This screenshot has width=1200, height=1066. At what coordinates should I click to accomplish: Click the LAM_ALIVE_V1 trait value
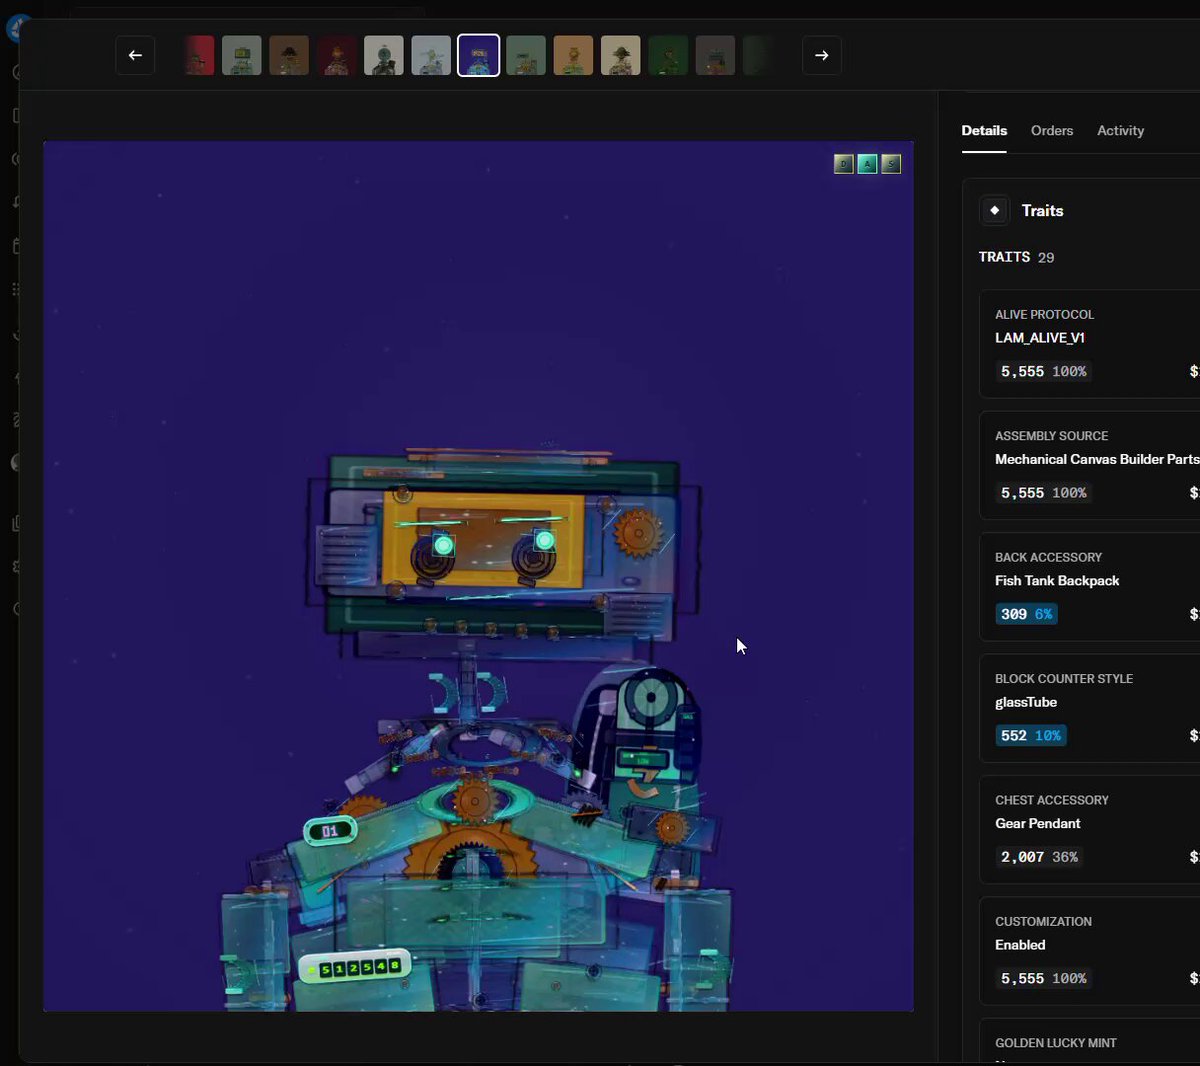(1040, 338)
